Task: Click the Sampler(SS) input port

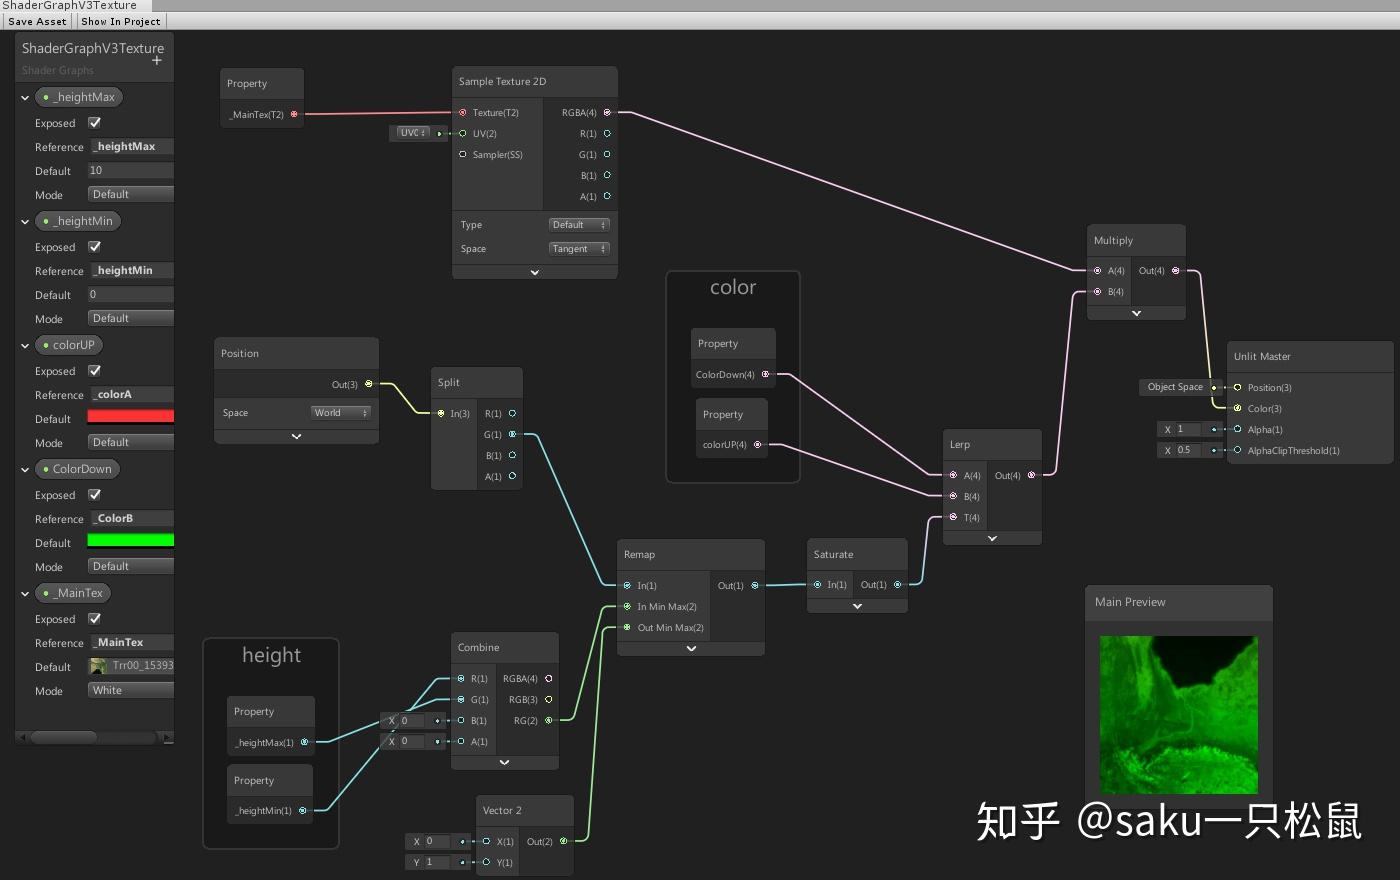Action: click(x=462, y=155)
